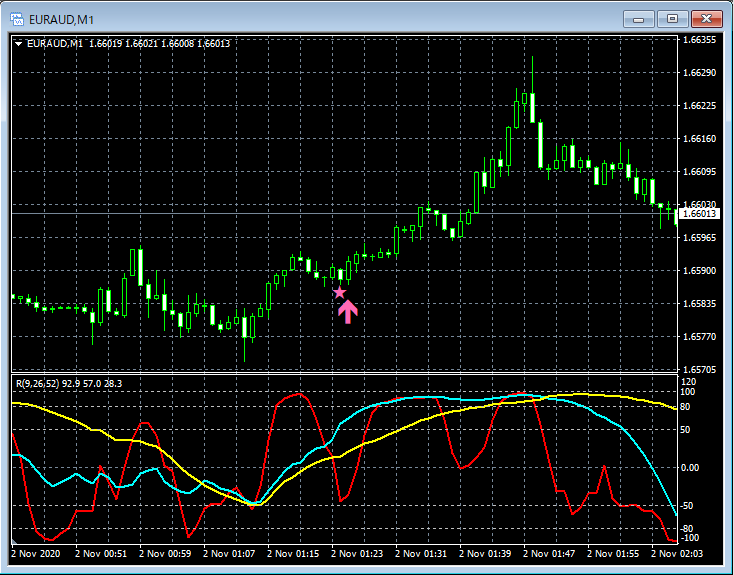Click the time label 2 Nov 01:55

click(614, 553)
